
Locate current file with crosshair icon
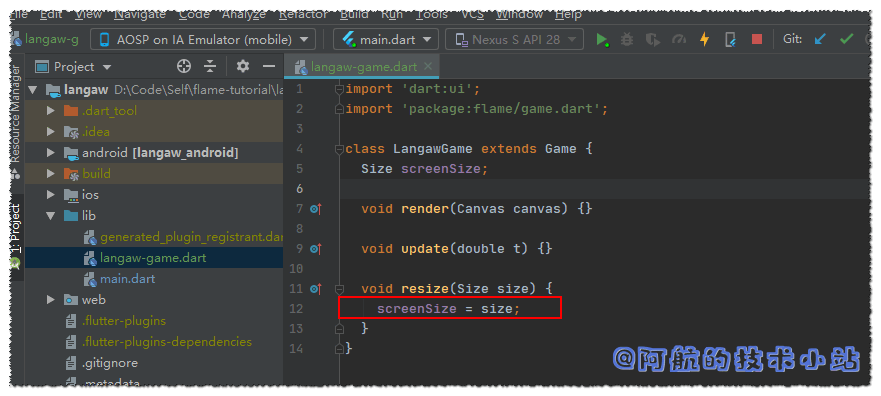[184, 67]
